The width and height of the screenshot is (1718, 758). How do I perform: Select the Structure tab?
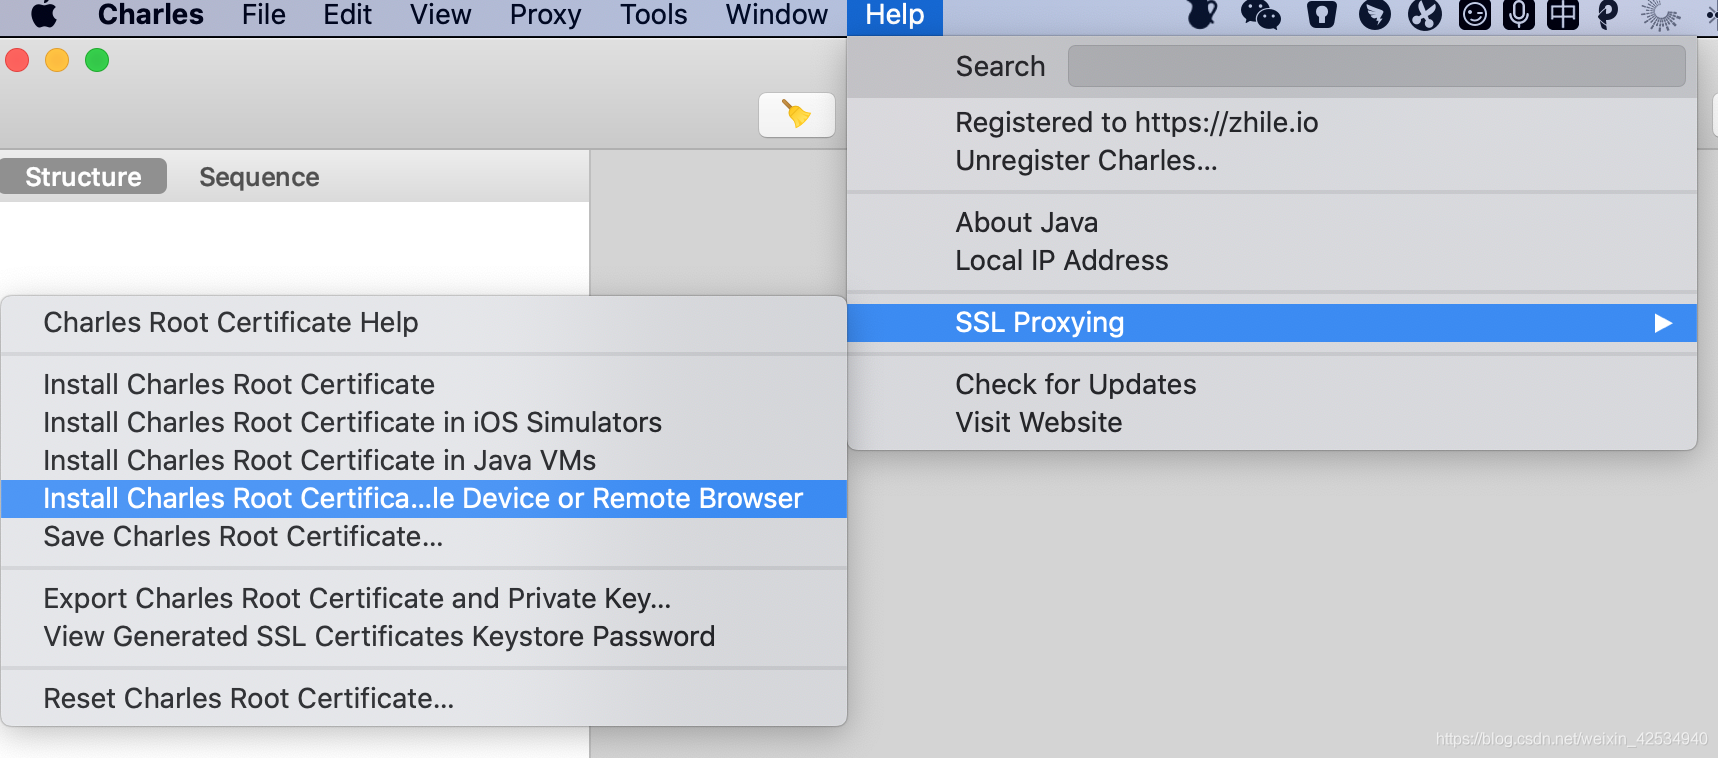click(x=83, y=177)
